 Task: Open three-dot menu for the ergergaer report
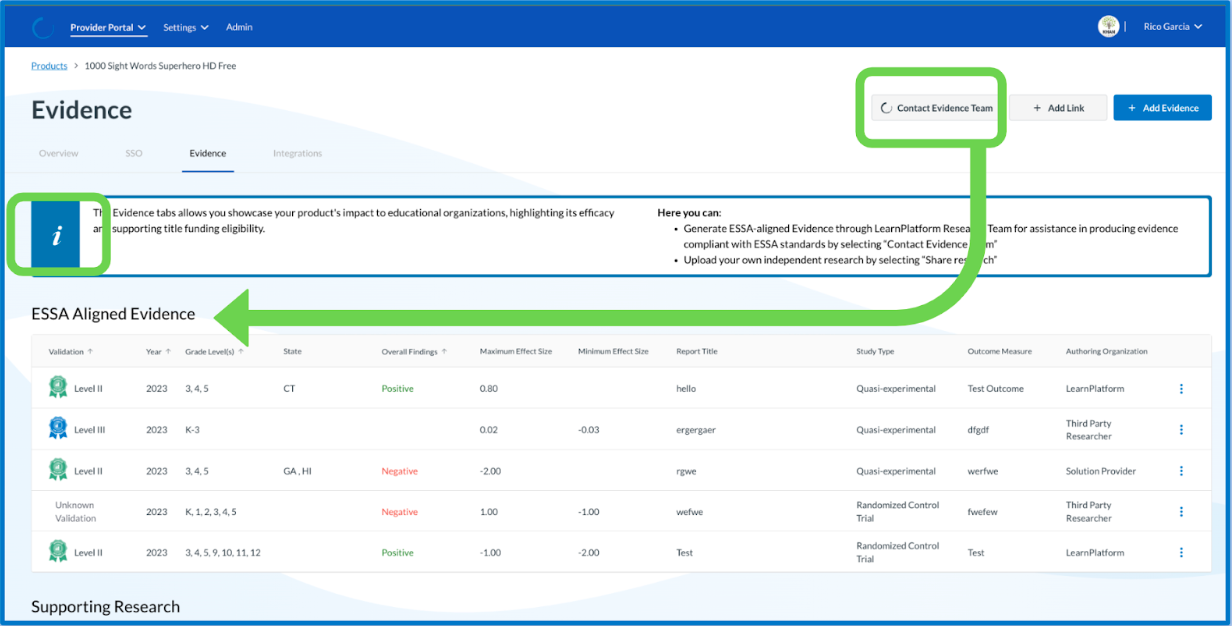(x=1181, y=430)
